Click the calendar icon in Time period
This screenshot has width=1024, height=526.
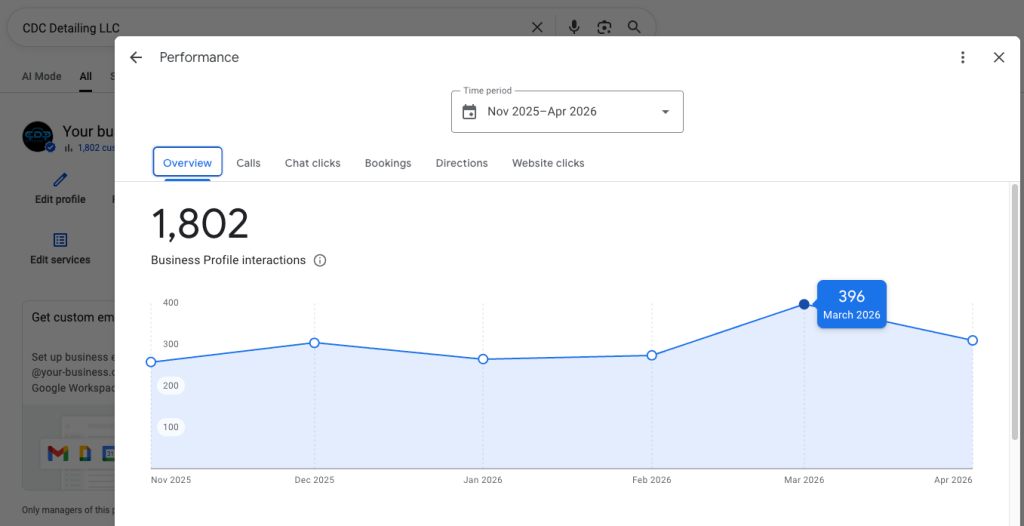pyautogui.click(x=469, y=112)
